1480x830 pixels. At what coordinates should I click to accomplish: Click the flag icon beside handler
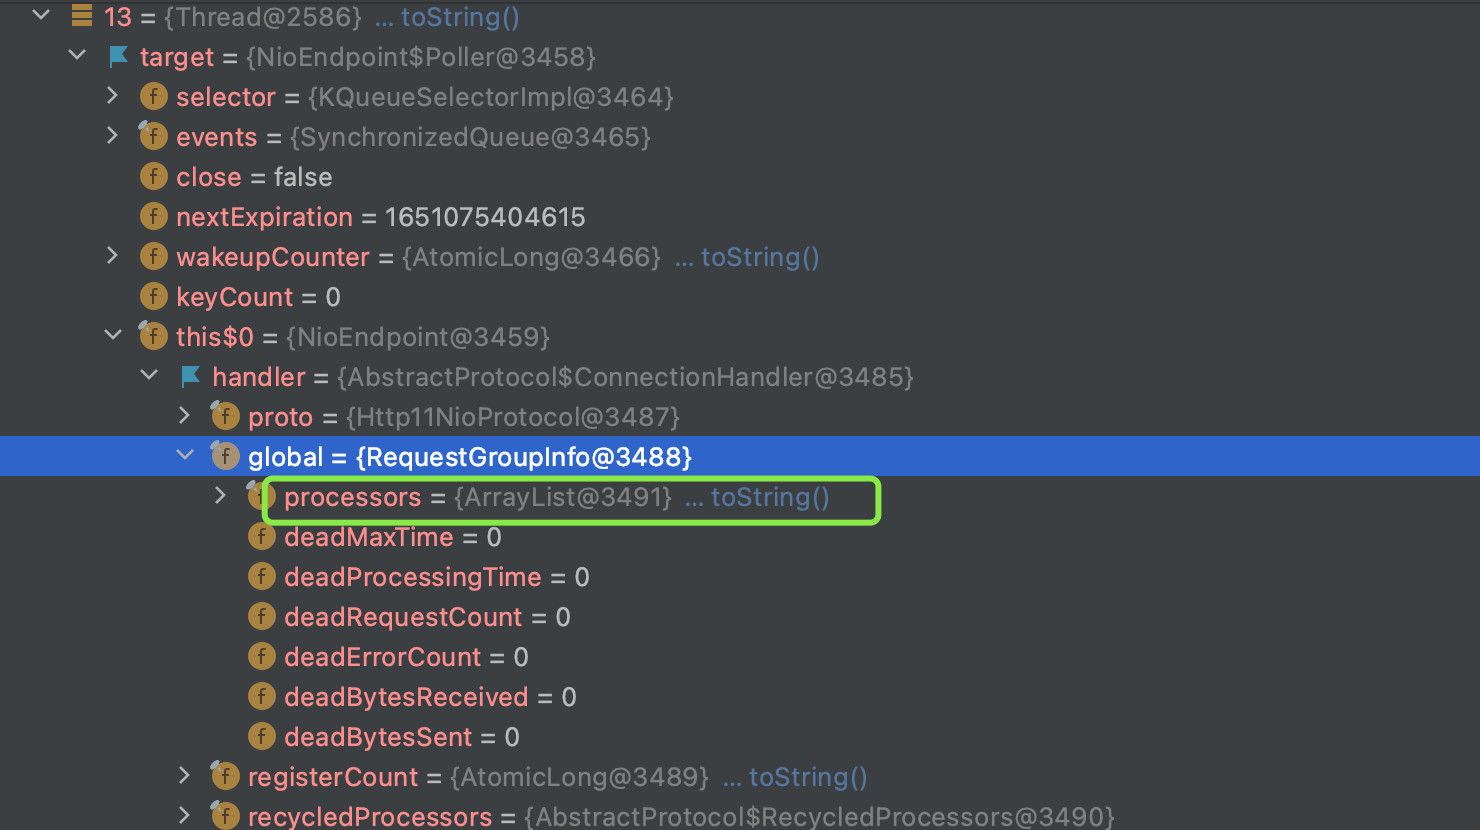(x=190, y=376)
